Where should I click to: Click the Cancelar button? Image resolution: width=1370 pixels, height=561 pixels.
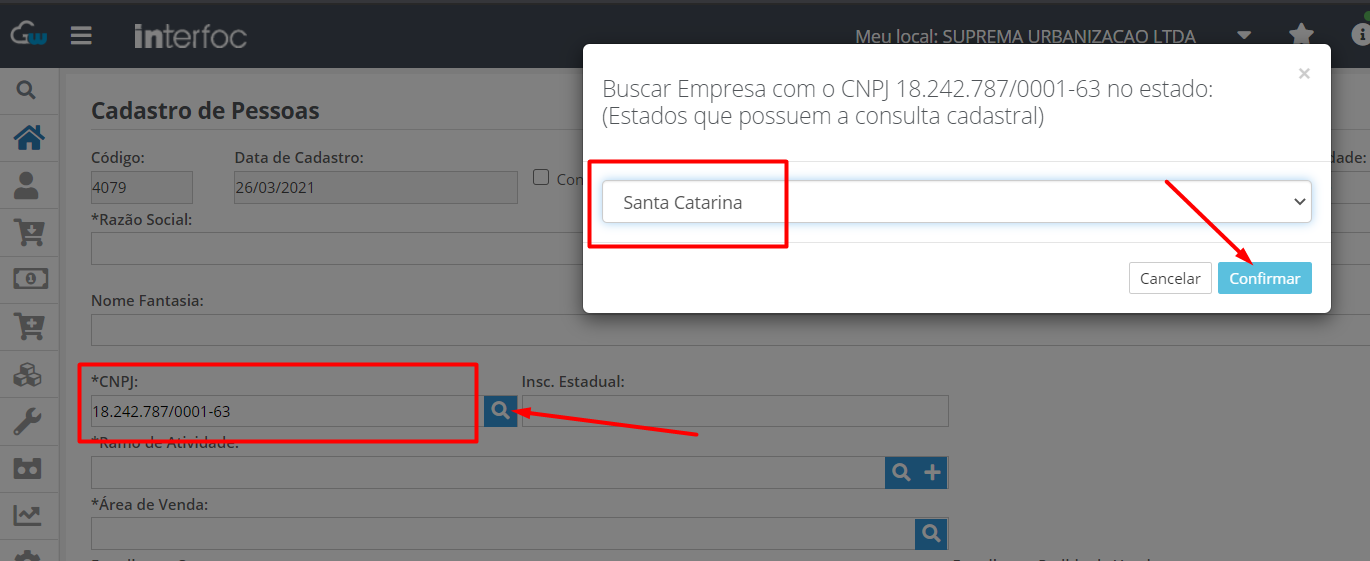coord(1170,278)
